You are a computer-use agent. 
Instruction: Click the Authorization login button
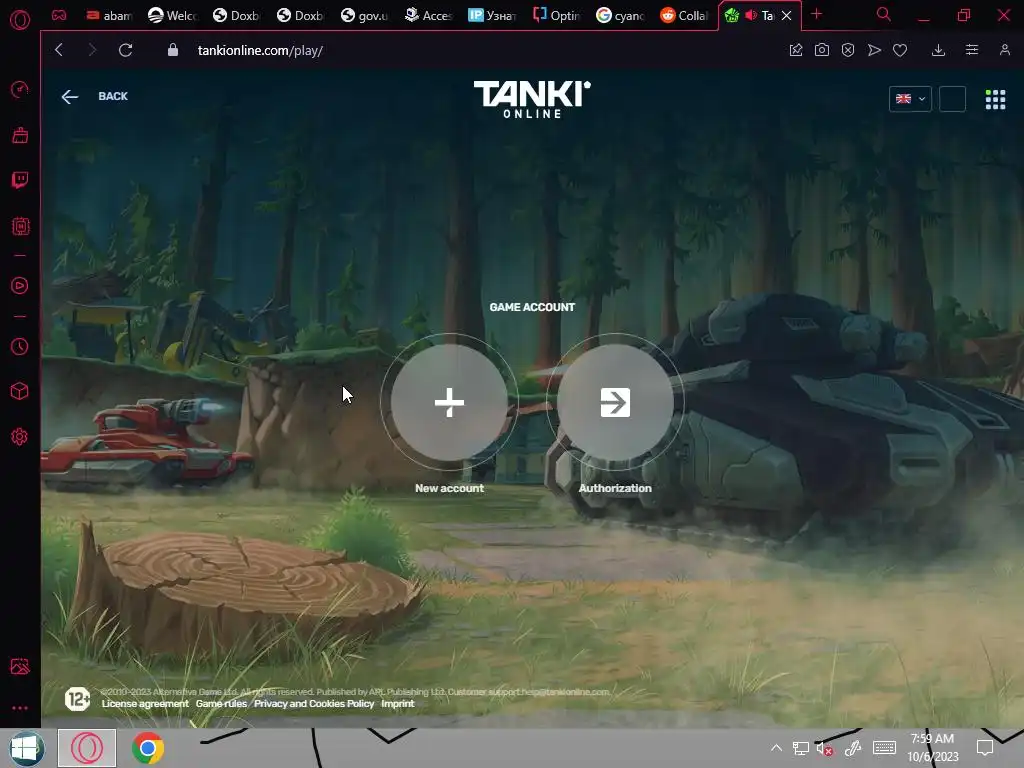pos(615,402)
